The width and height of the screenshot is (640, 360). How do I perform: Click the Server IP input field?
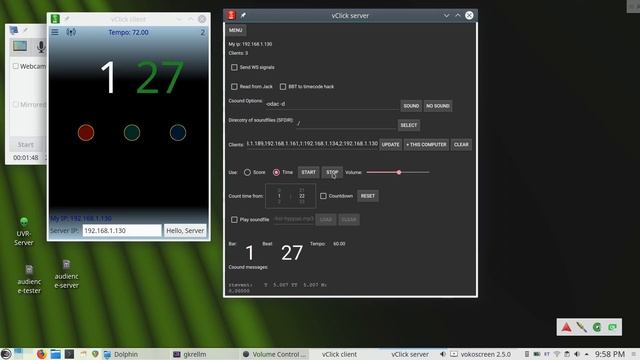122,231
